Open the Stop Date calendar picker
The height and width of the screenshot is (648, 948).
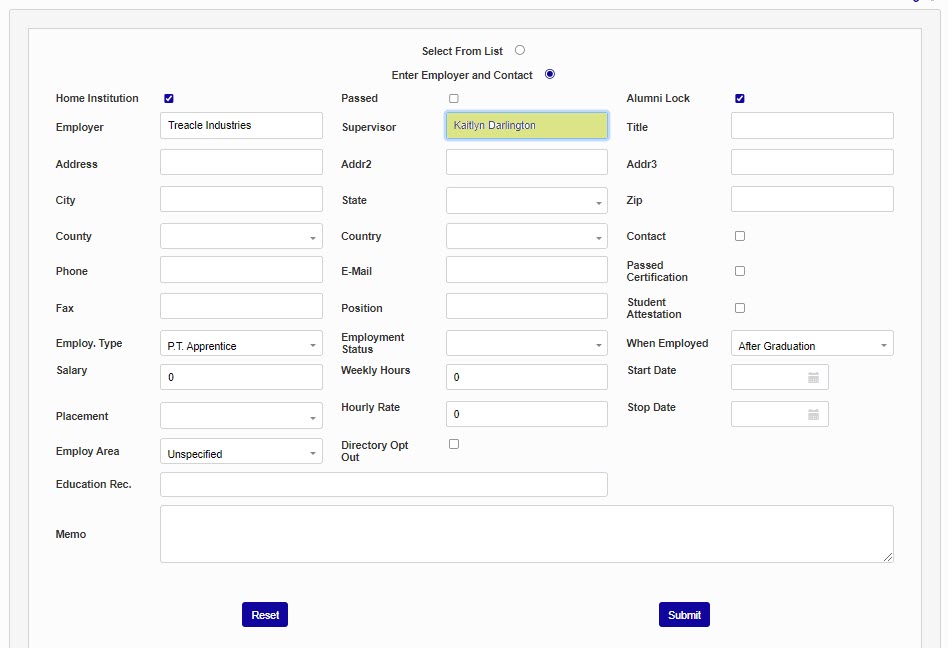click(813, 414)
